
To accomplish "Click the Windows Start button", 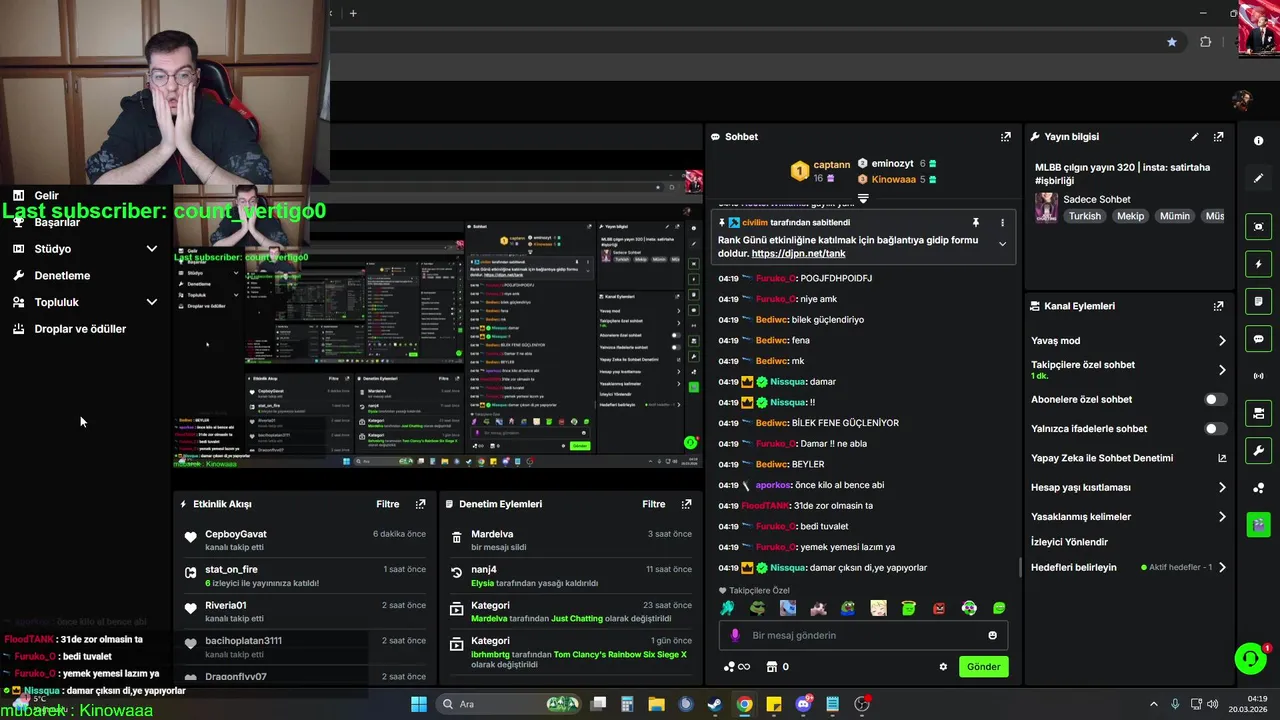I will pyautogui.click(x=419, y=704).
